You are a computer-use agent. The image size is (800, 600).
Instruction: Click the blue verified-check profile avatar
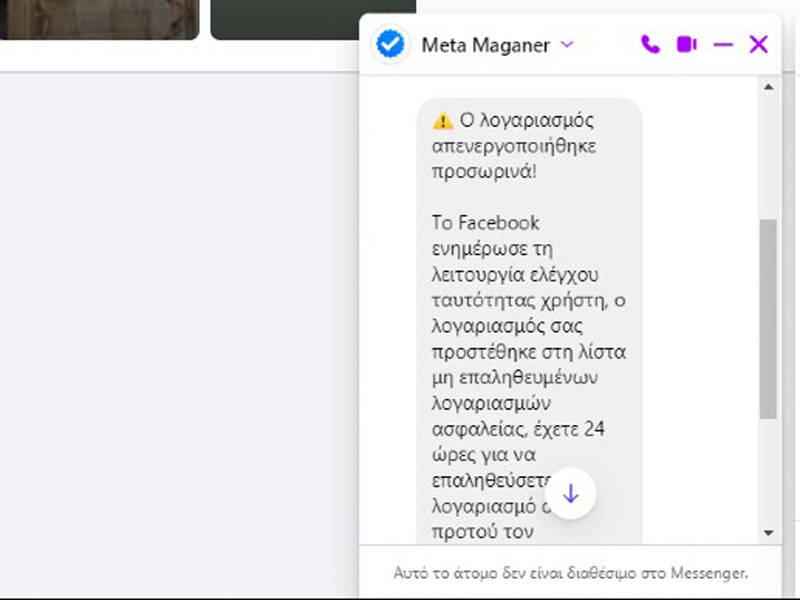390,44
